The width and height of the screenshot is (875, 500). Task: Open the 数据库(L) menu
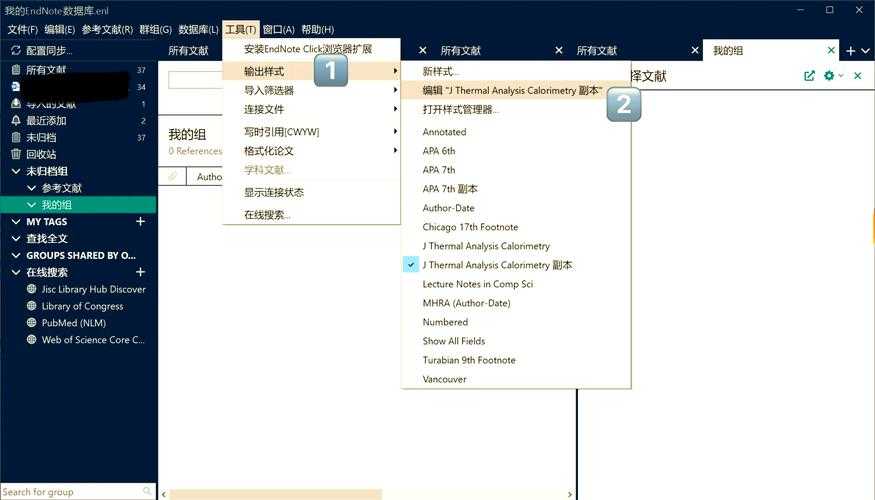(198, 30)
